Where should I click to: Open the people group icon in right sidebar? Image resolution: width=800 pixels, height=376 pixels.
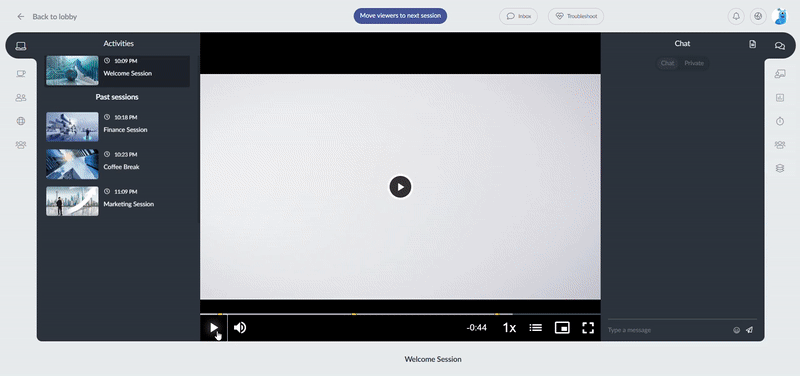(x=780, y=145)
